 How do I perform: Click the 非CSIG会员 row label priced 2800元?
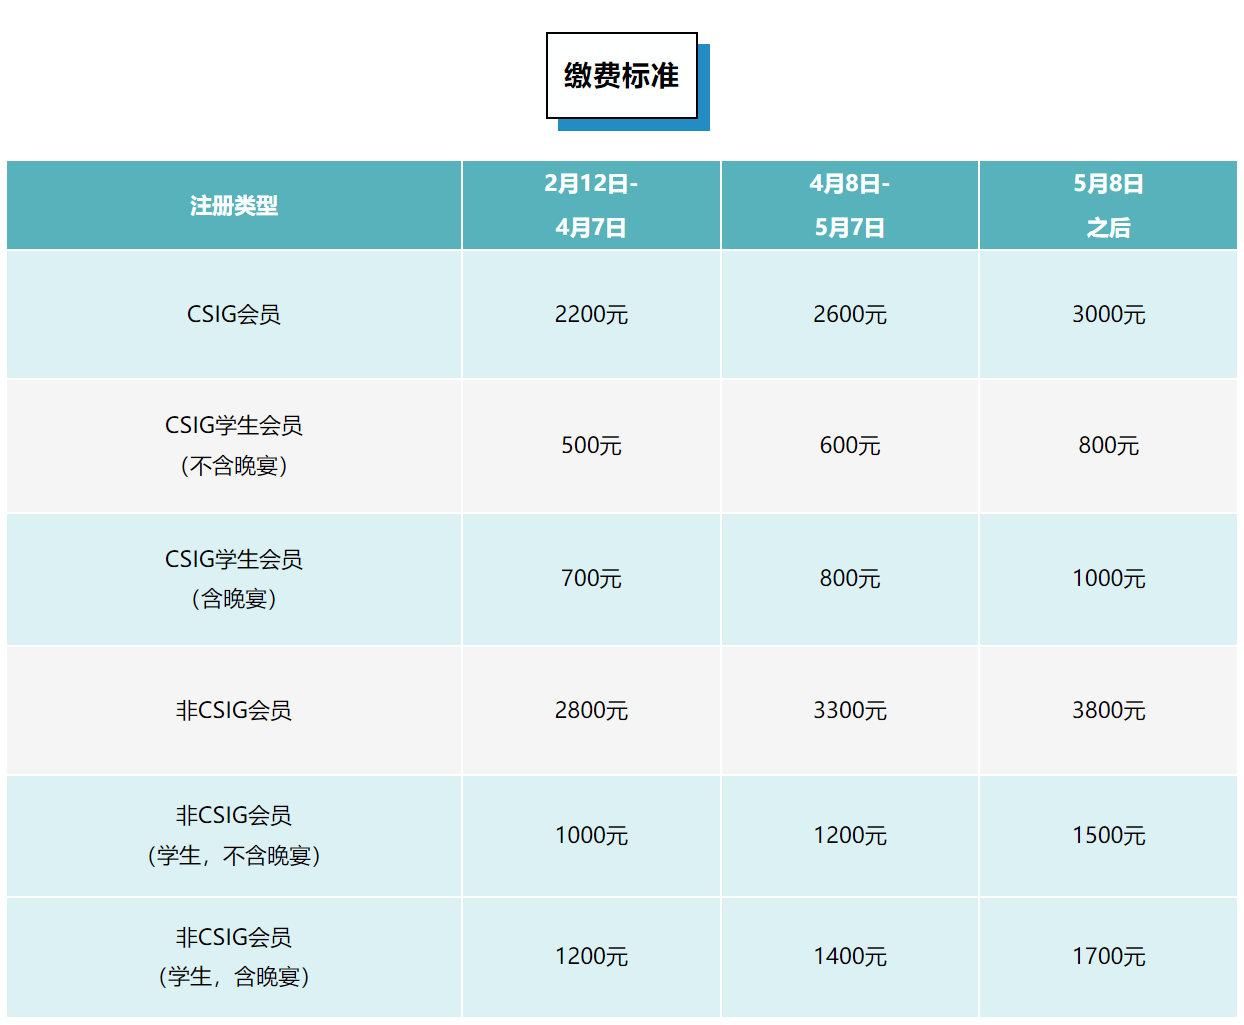pos(234,710)
